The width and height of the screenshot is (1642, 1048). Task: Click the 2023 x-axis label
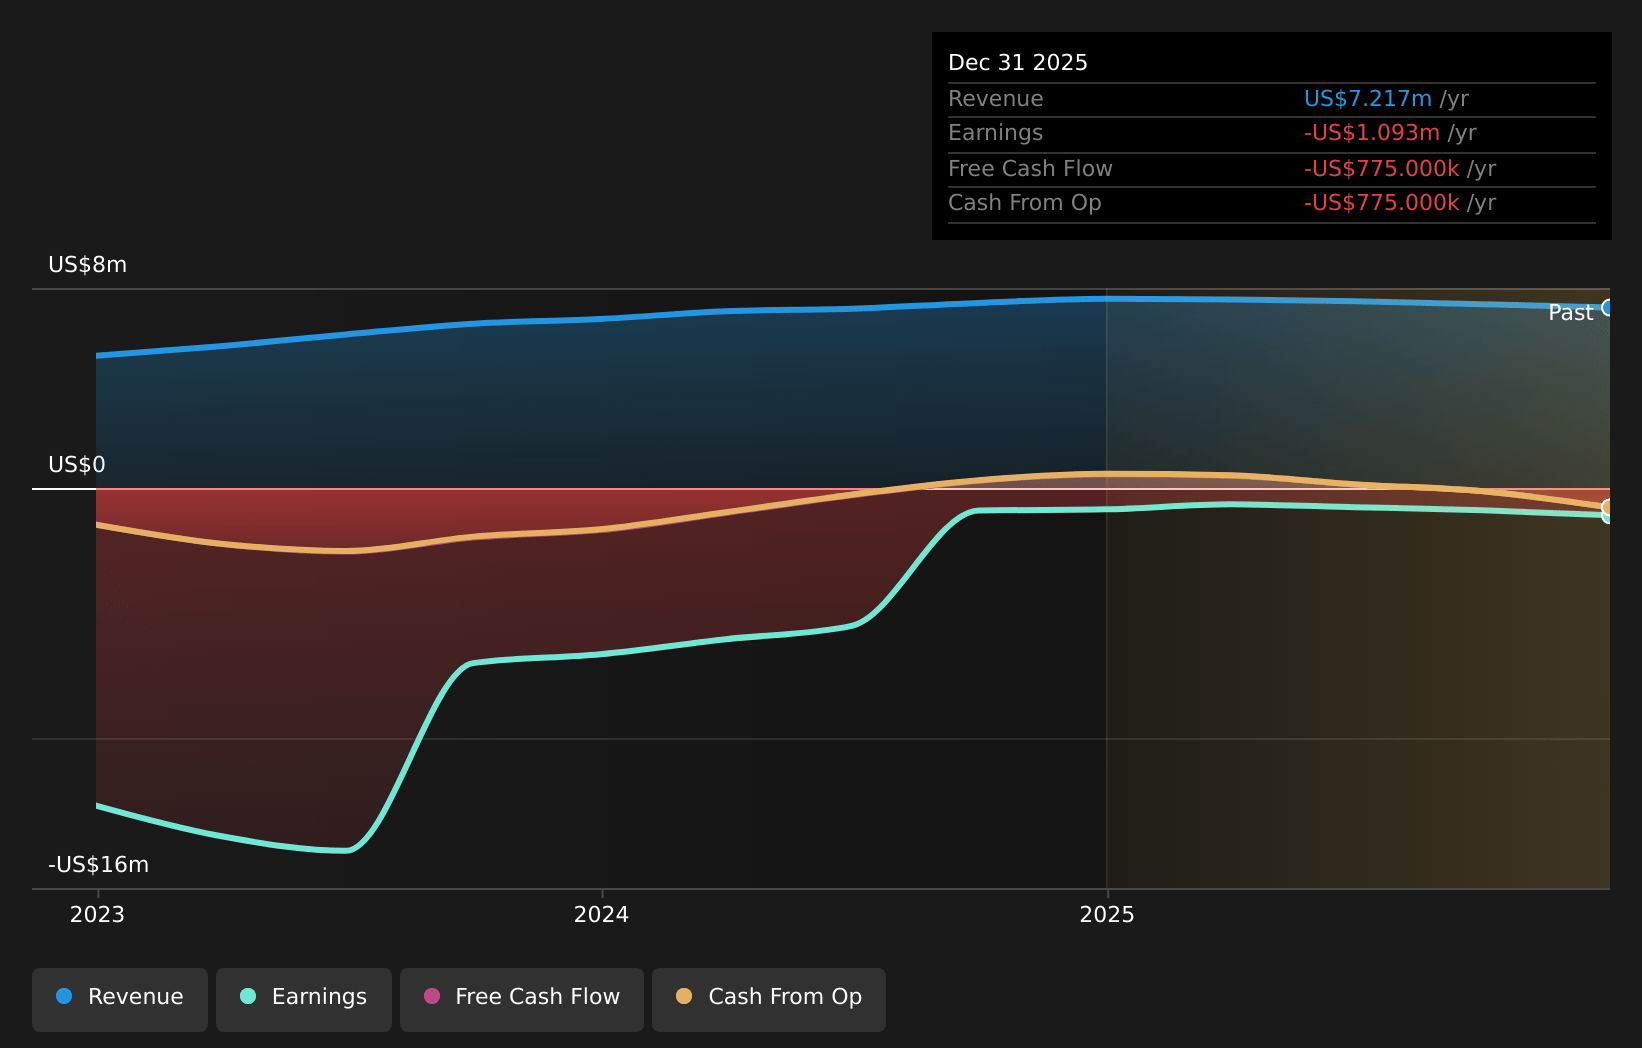97,915
